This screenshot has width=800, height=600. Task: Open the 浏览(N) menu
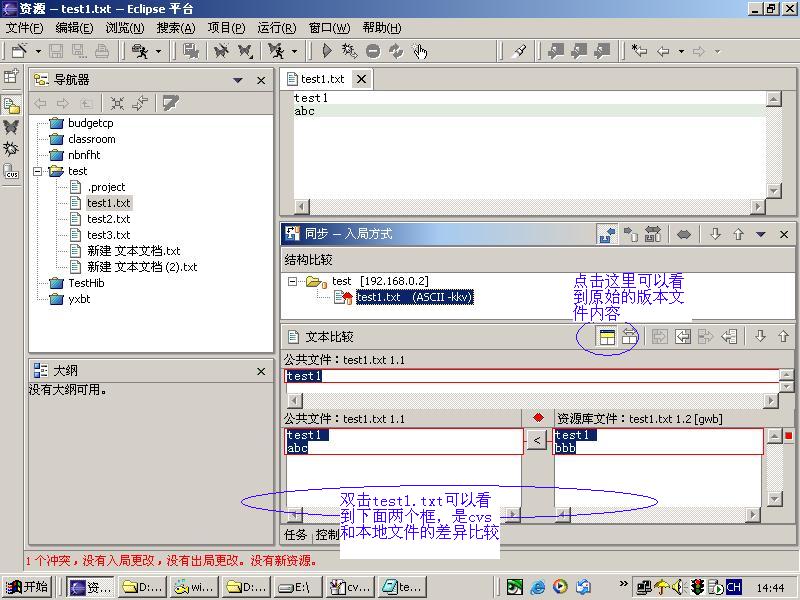(x=125, y=28)
